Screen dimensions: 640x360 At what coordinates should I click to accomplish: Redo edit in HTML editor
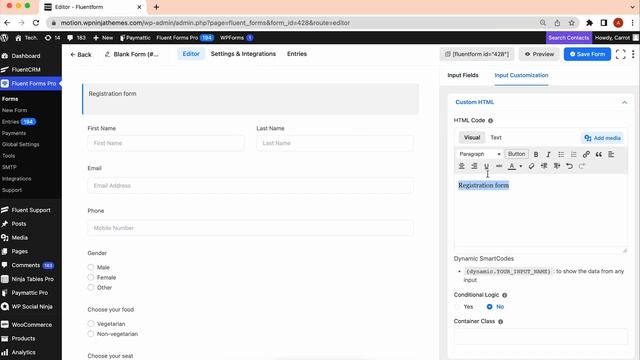pos(582,166)
